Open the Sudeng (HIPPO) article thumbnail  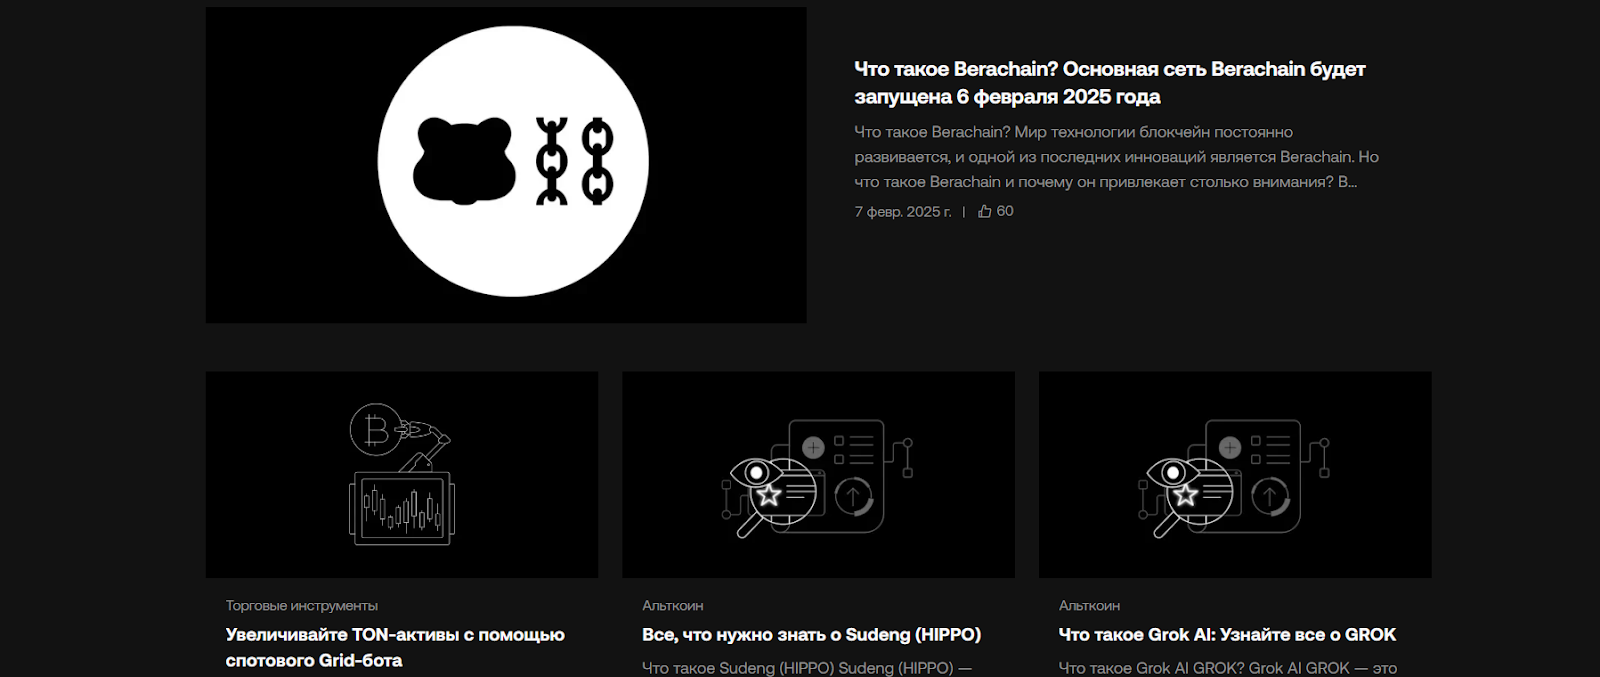818,475
